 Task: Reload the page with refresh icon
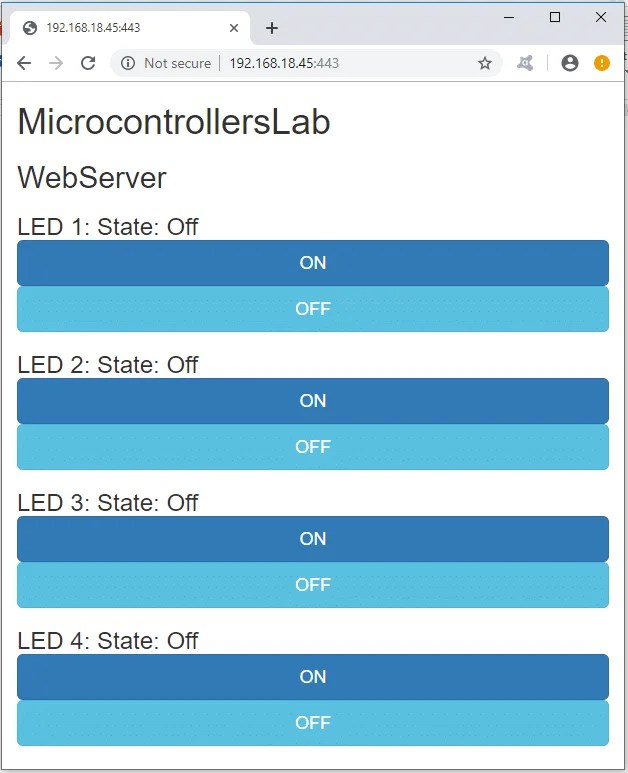click(88, 63)
